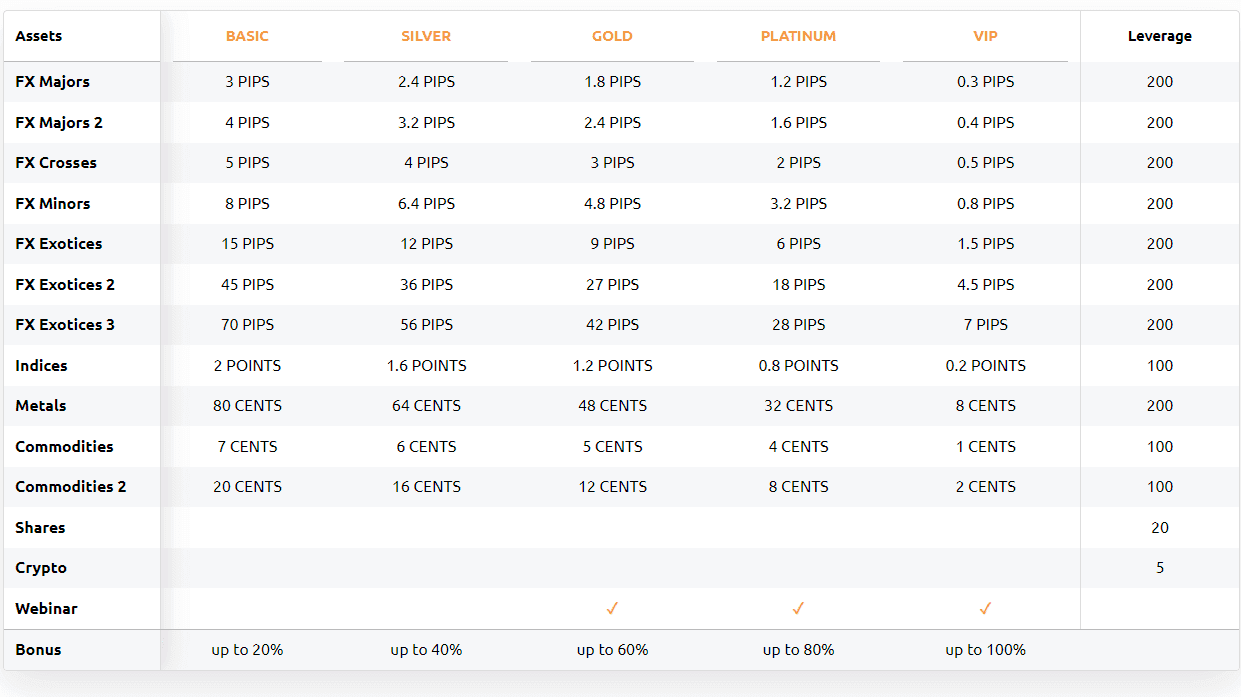Screen dimensions: 1241x697
Task: Select the VIP account column header
Action: pyautogui.click(x=985, y=36)
